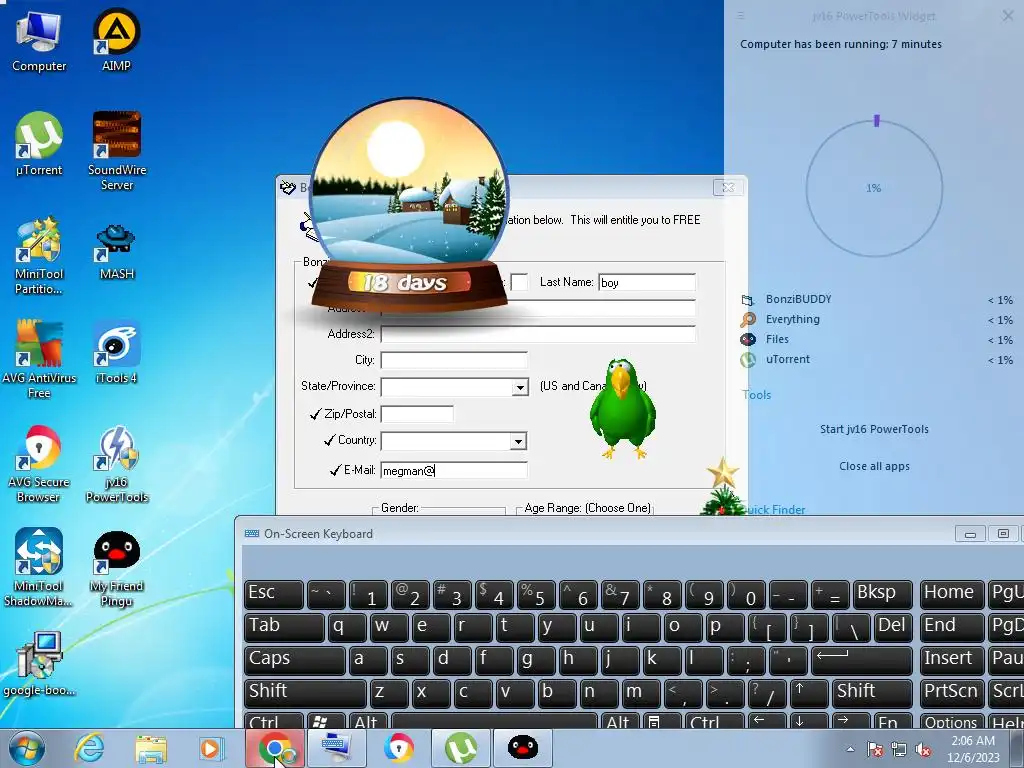
Task: Select the MiniTool ShadowMaker desktop icon
Action: point(39,567)
